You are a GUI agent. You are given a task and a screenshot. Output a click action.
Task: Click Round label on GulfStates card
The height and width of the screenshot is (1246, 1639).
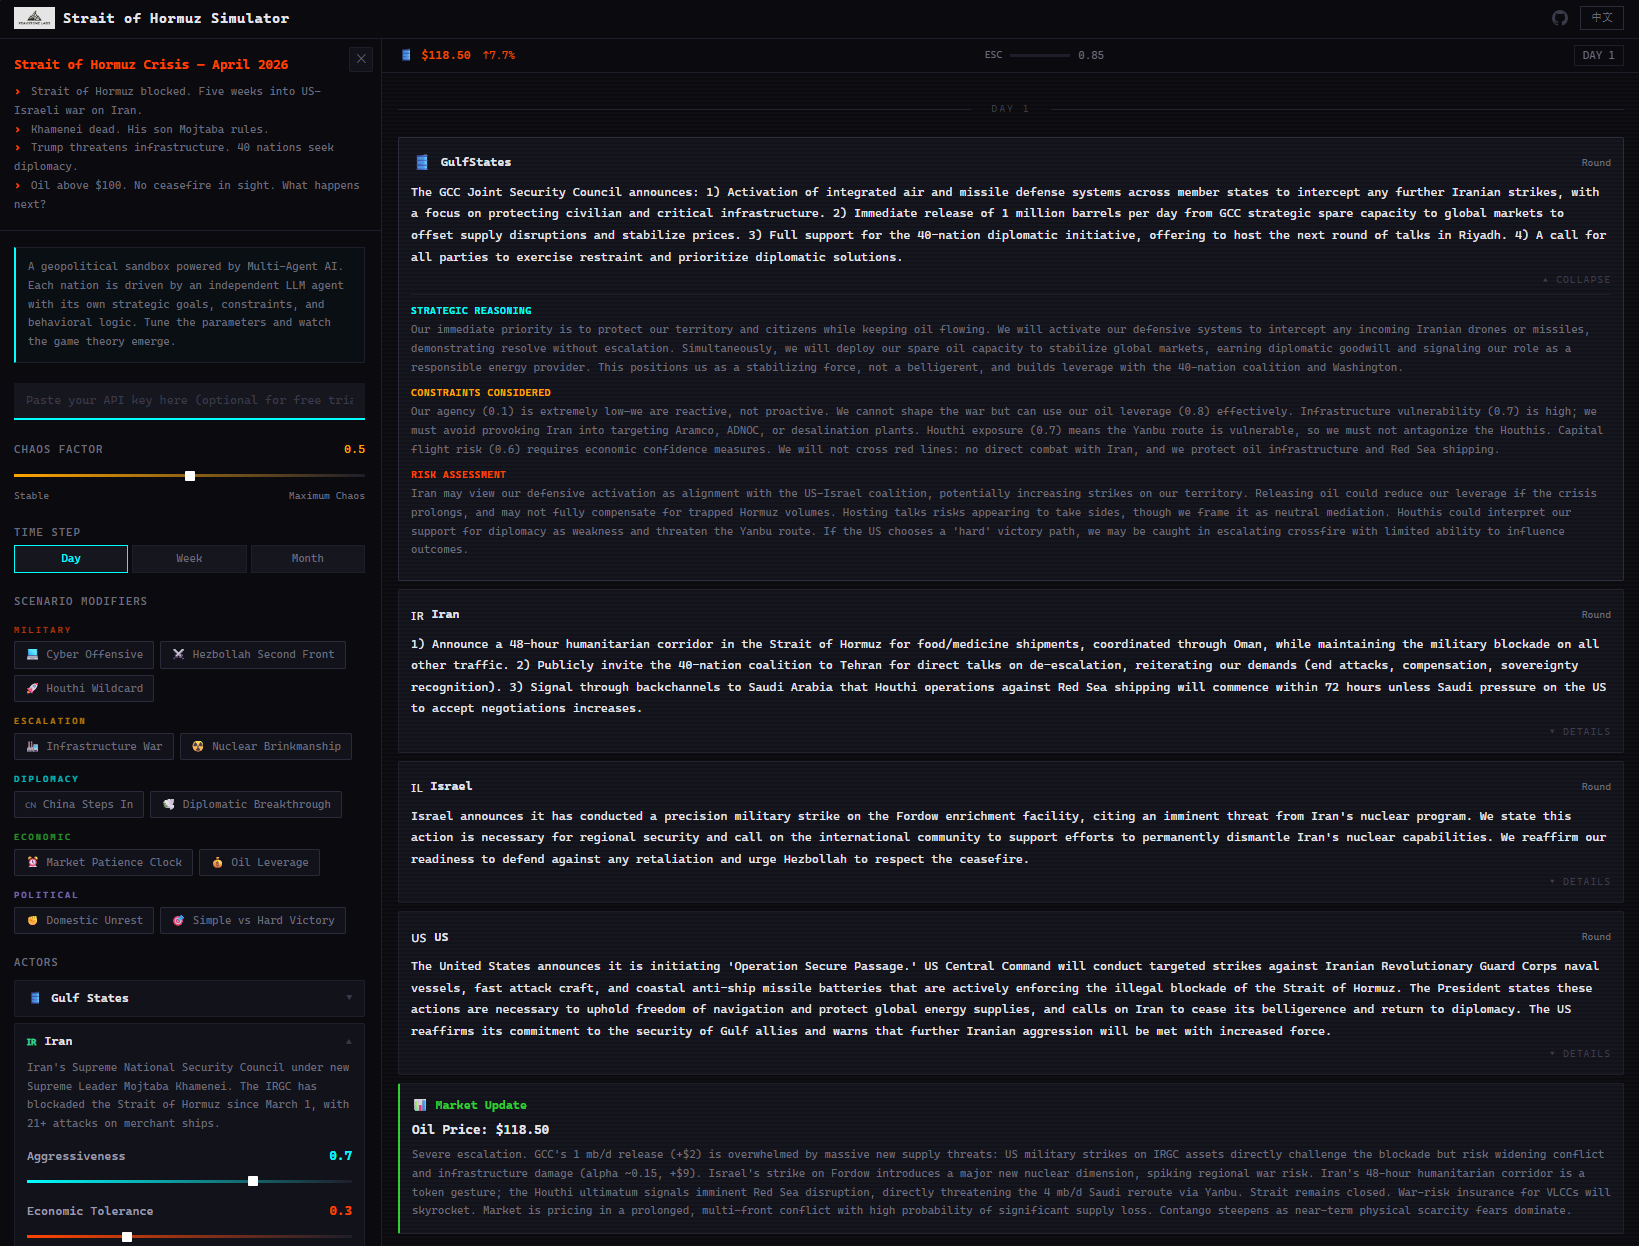click(1596, 163)
